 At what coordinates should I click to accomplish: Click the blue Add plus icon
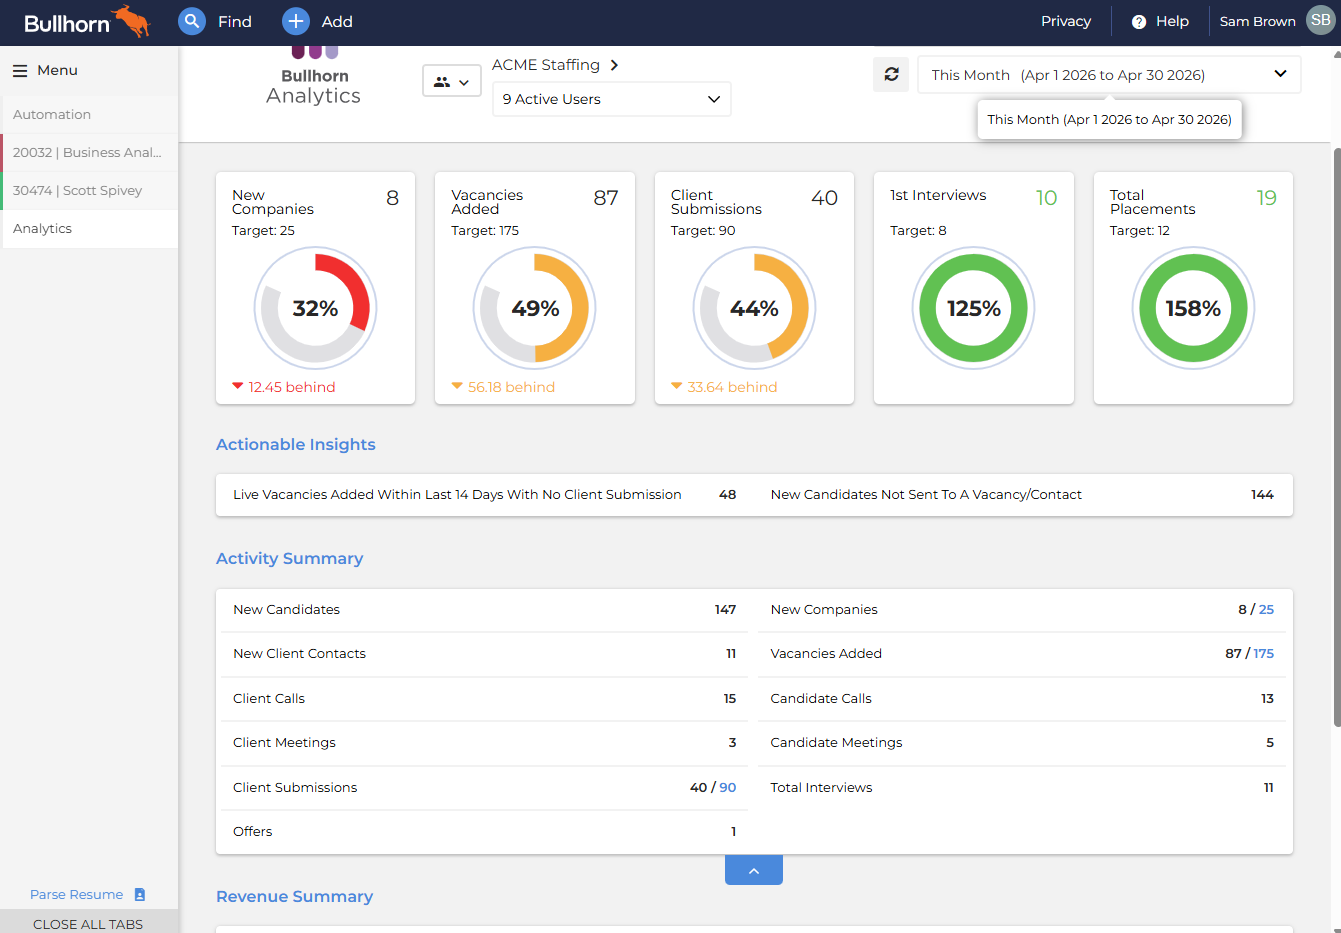[x=295, y=21]
